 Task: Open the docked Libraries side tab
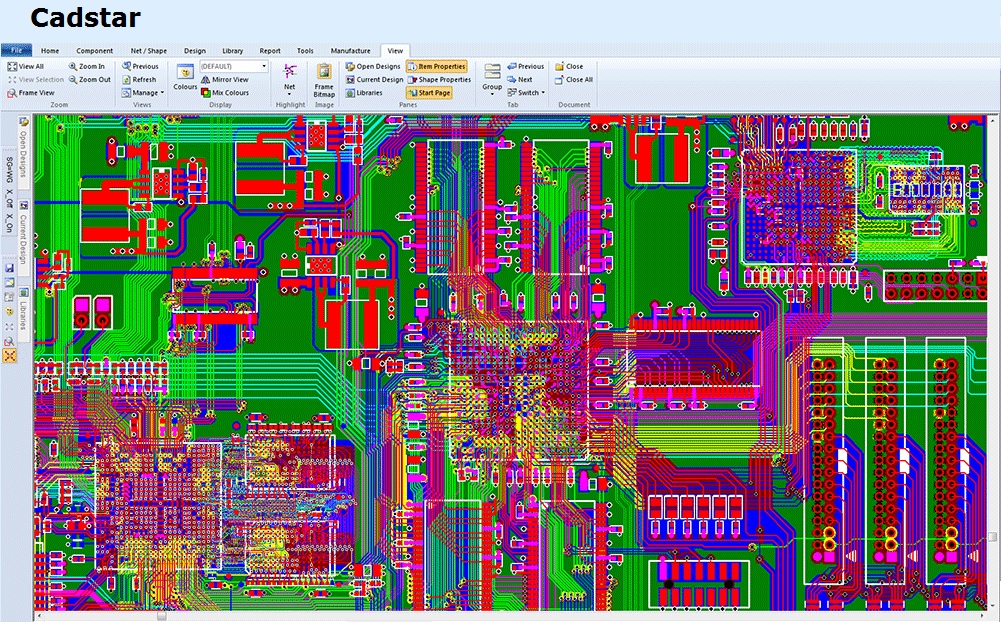click(x=24, y=314)
